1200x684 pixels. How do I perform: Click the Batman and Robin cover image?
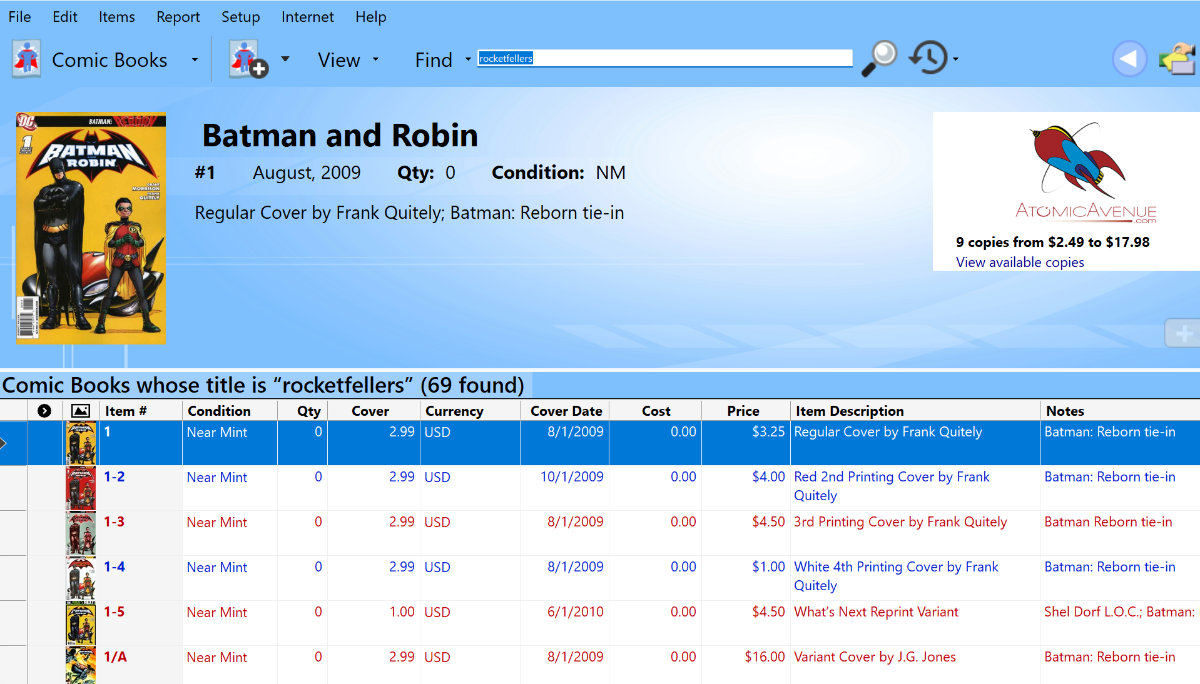90,228
